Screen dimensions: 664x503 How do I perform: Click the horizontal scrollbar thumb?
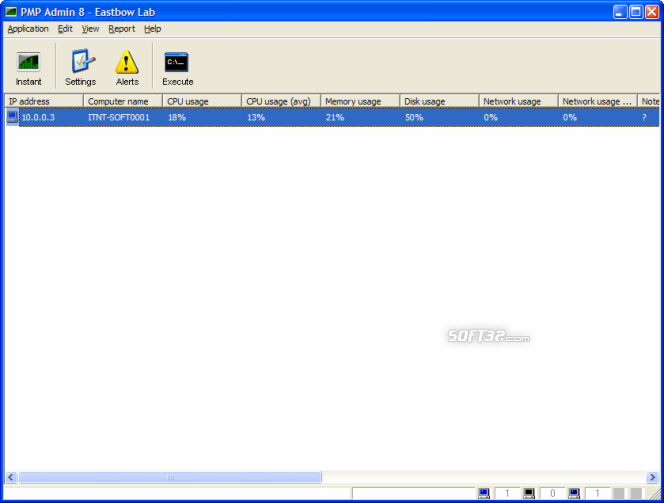coord(170,477)
